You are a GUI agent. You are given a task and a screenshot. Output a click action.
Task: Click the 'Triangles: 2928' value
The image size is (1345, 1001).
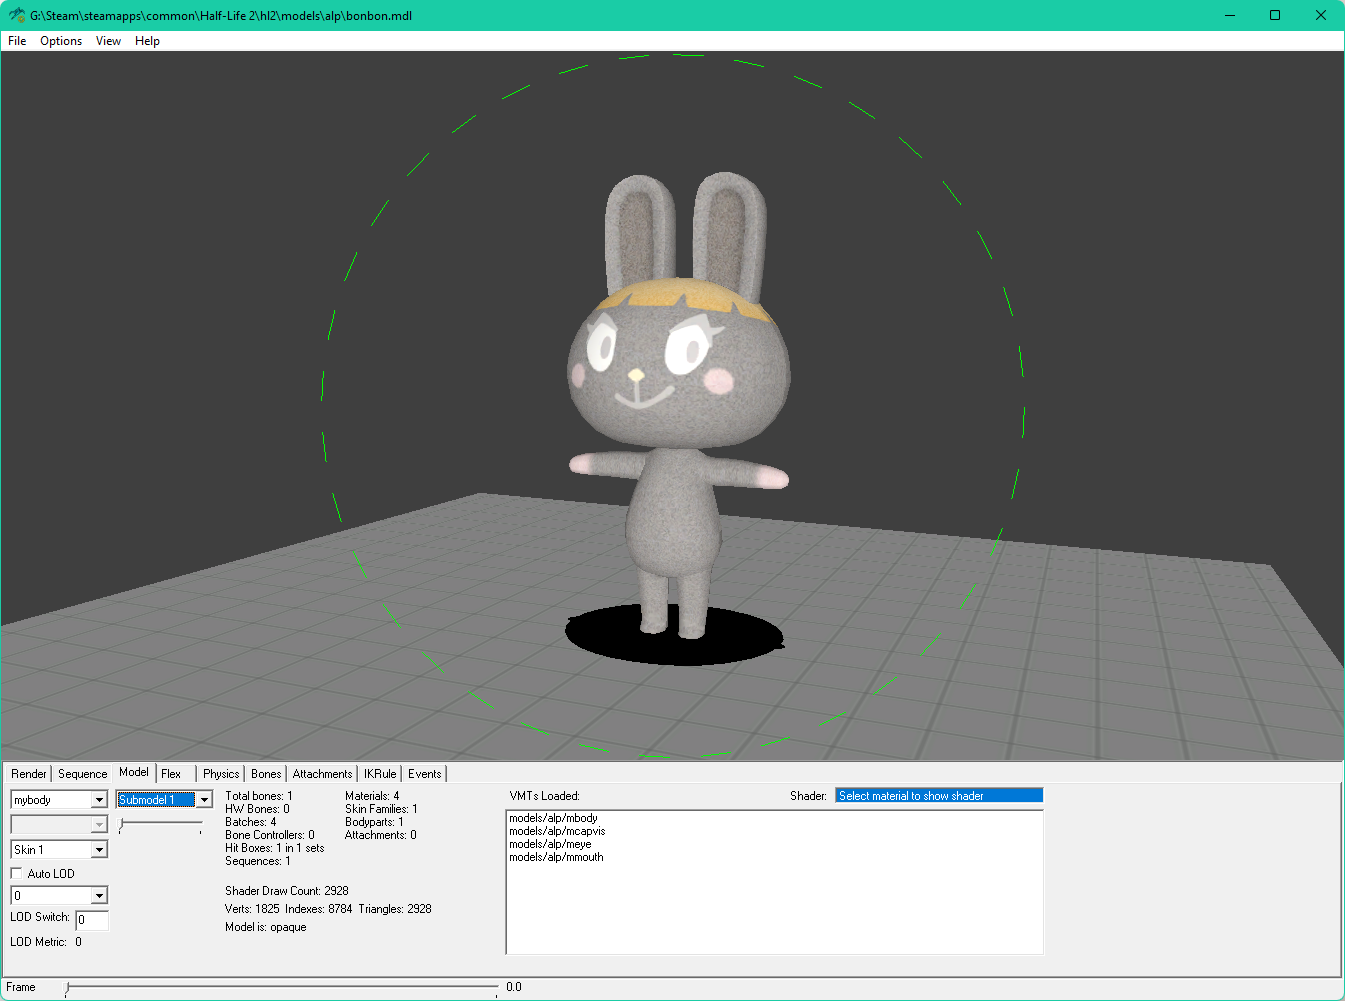pos(395,909)
